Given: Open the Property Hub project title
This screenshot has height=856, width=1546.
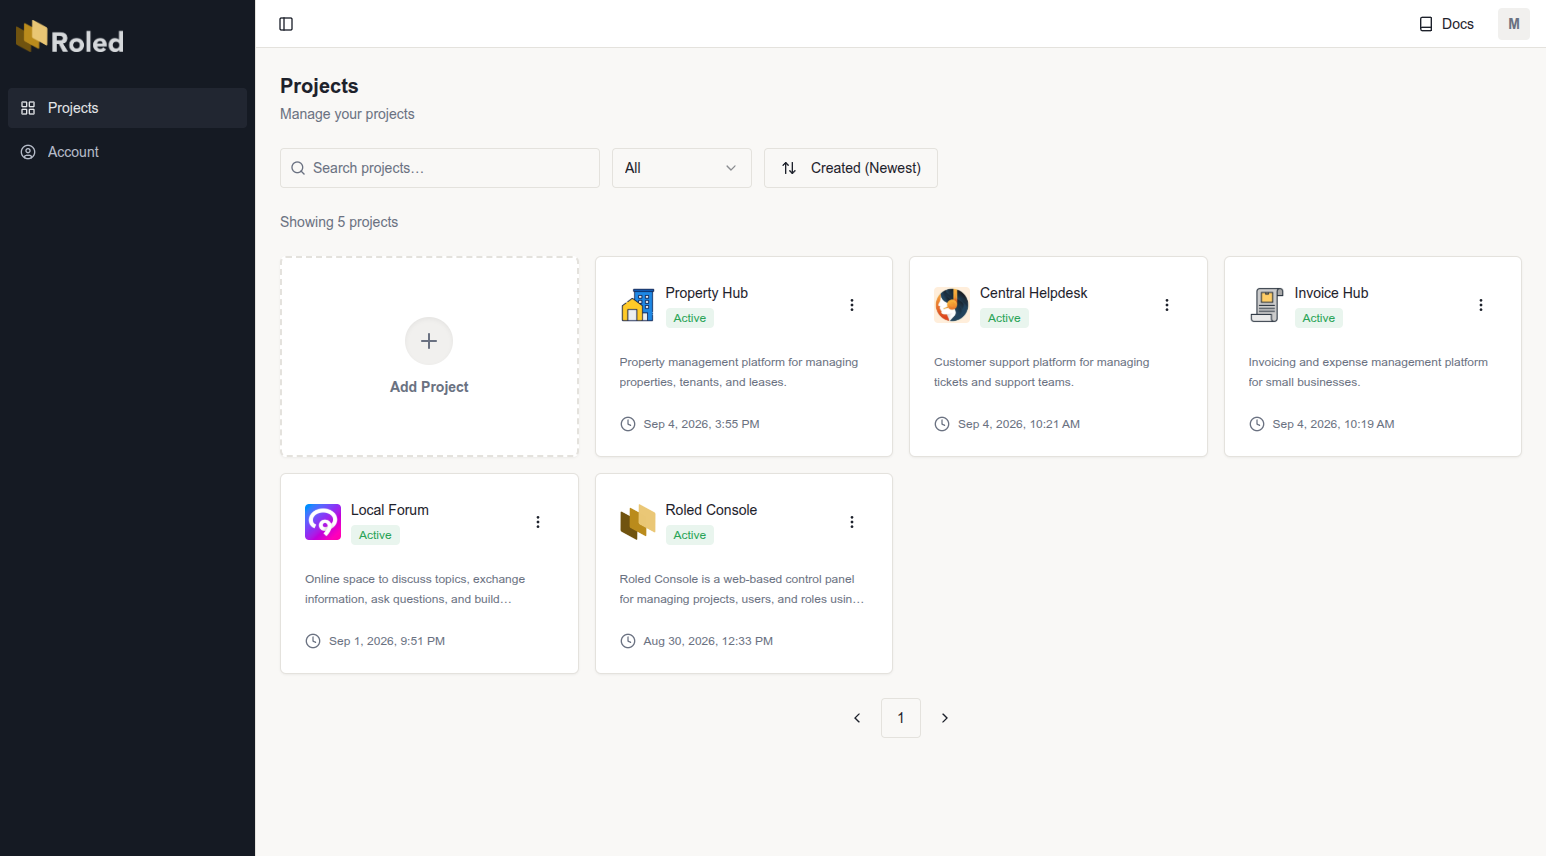Looking at the screenshot, I should pyautogui.click(x=707, y=293).
